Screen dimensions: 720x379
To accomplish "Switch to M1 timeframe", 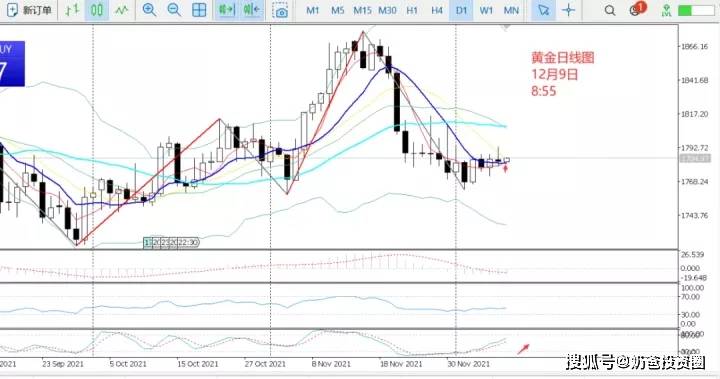I will pos(313,10).
